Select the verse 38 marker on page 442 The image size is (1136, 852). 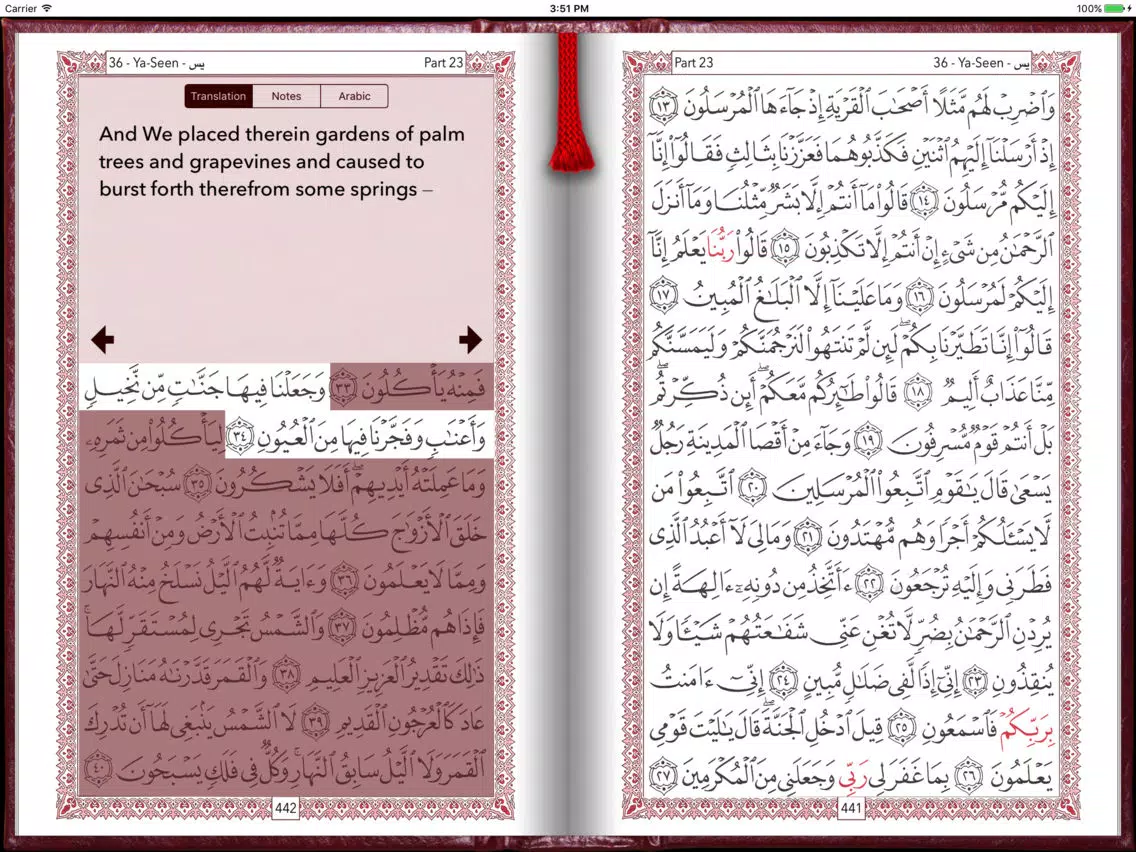(x=287, y=674)
